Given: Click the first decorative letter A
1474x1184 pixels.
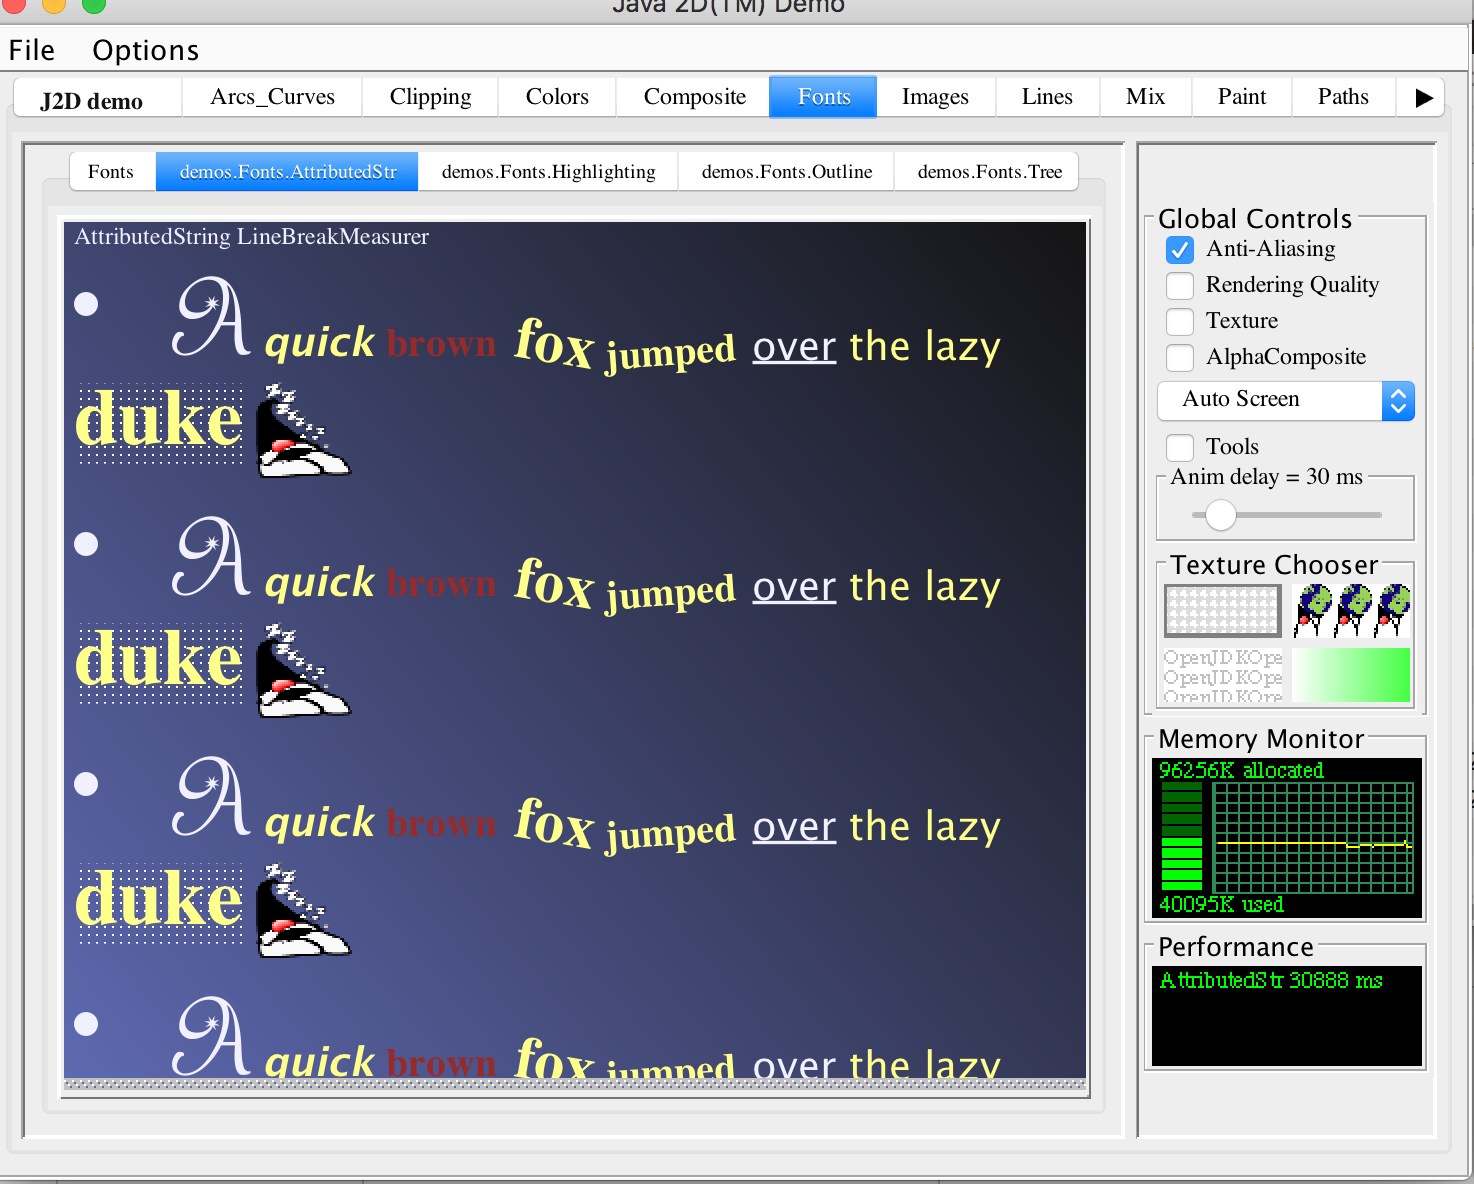Looking at the screenshot, I should [211, 319].
